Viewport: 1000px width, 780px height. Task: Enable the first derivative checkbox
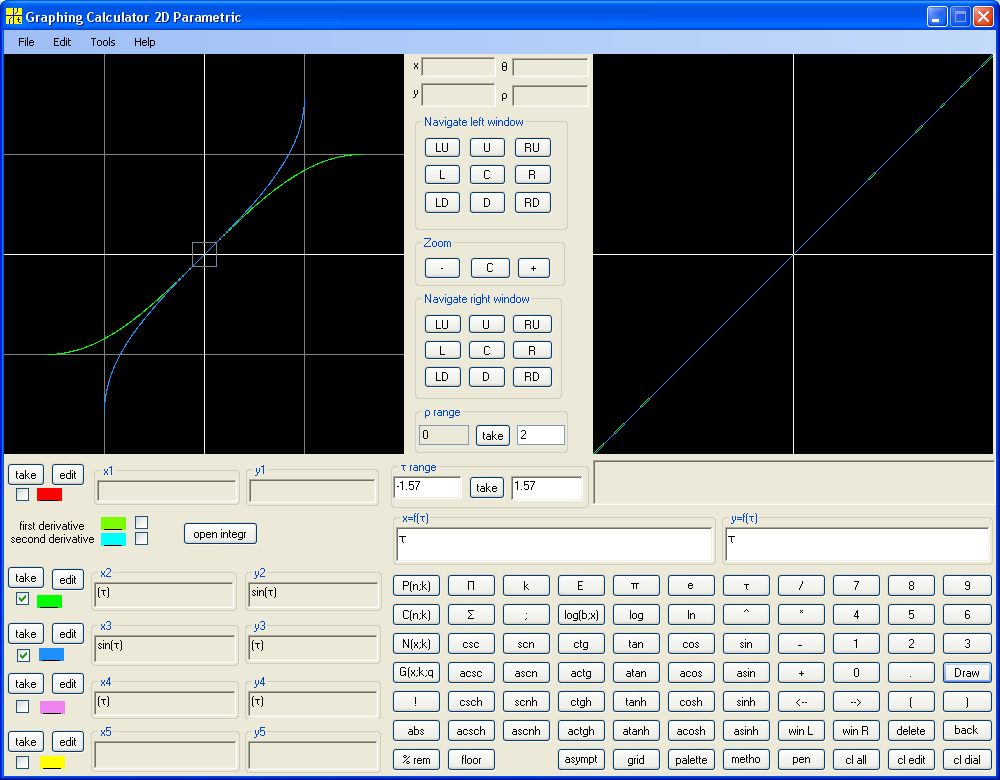142,522
